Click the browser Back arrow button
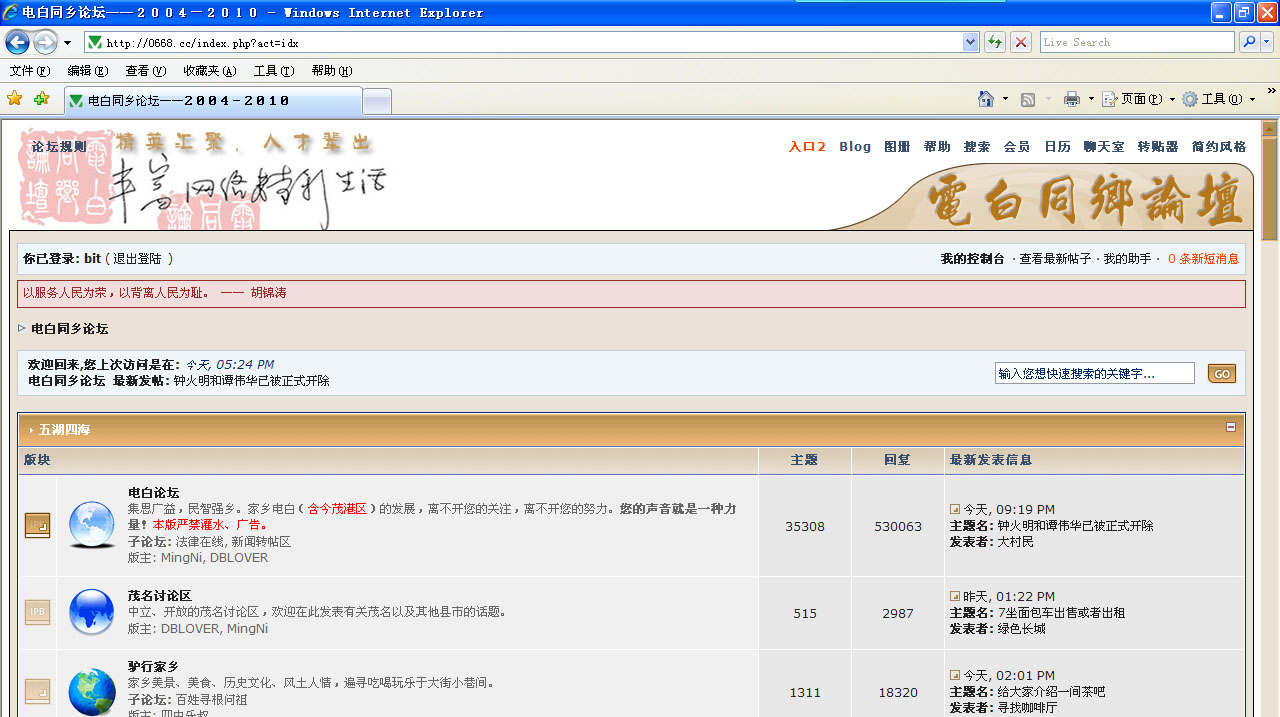Image resolution: width=1280 pixels, height=717 pixels. (17, 42)
